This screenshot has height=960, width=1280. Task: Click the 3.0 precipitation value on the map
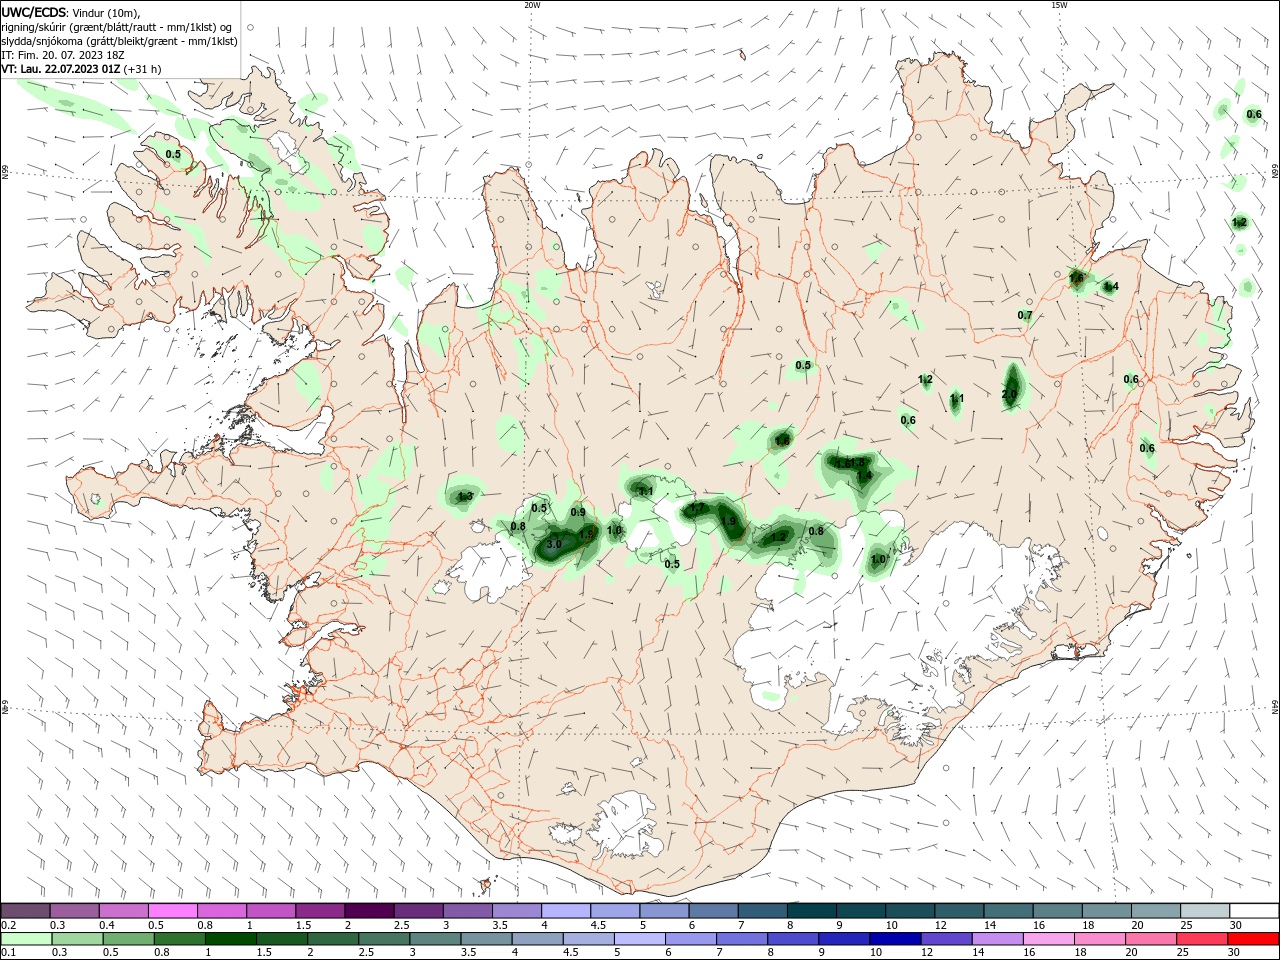(554, 545)
